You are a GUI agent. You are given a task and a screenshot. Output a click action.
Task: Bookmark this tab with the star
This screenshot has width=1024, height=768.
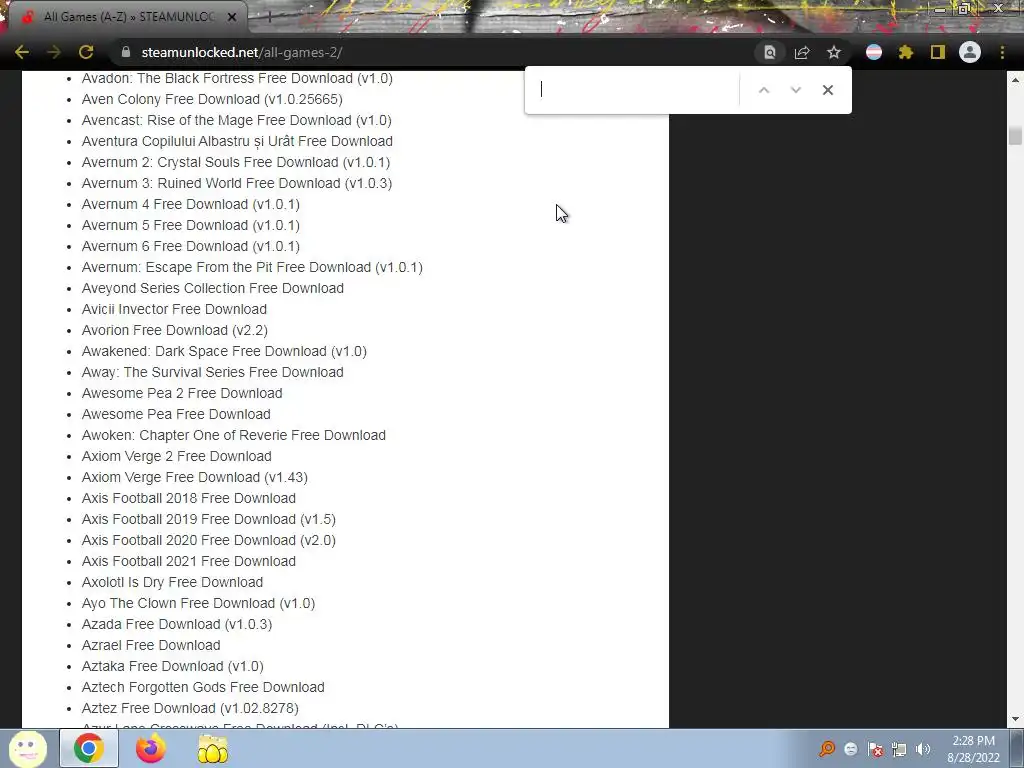[x=834, y=52]
